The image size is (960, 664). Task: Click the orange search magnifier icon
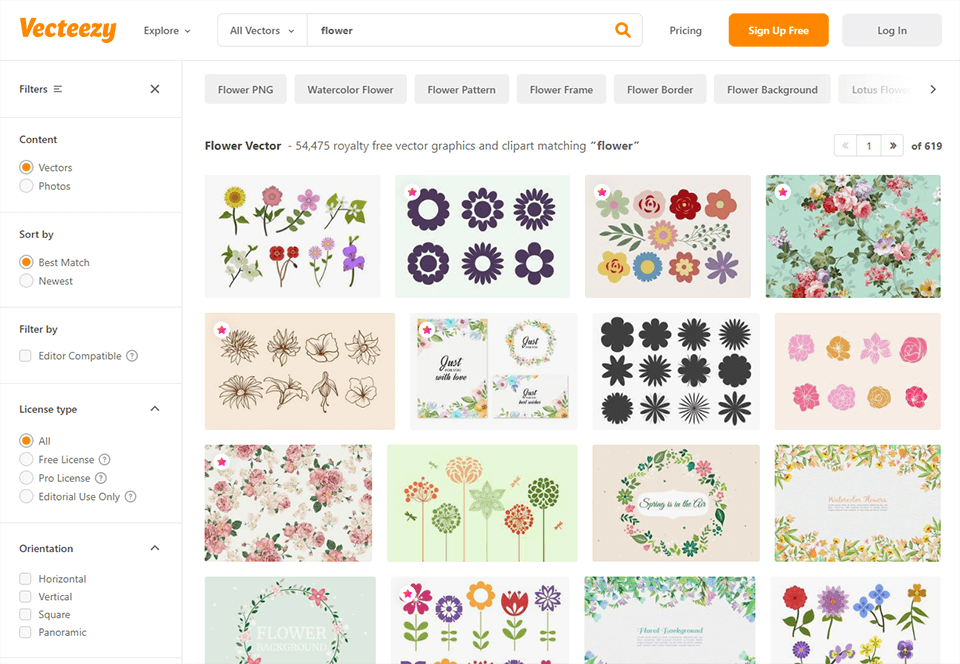pos(623,31)
